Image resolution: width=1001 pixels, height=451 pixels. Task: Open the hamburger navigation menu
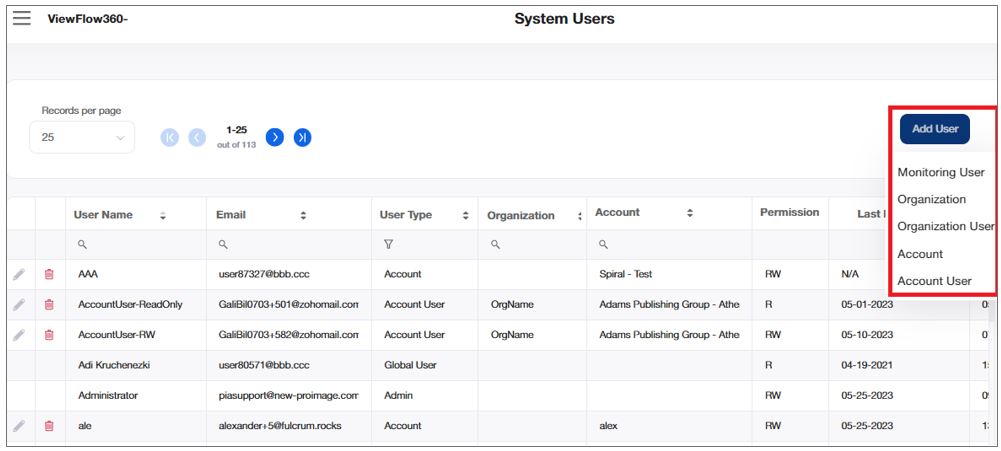click(21, 18)
